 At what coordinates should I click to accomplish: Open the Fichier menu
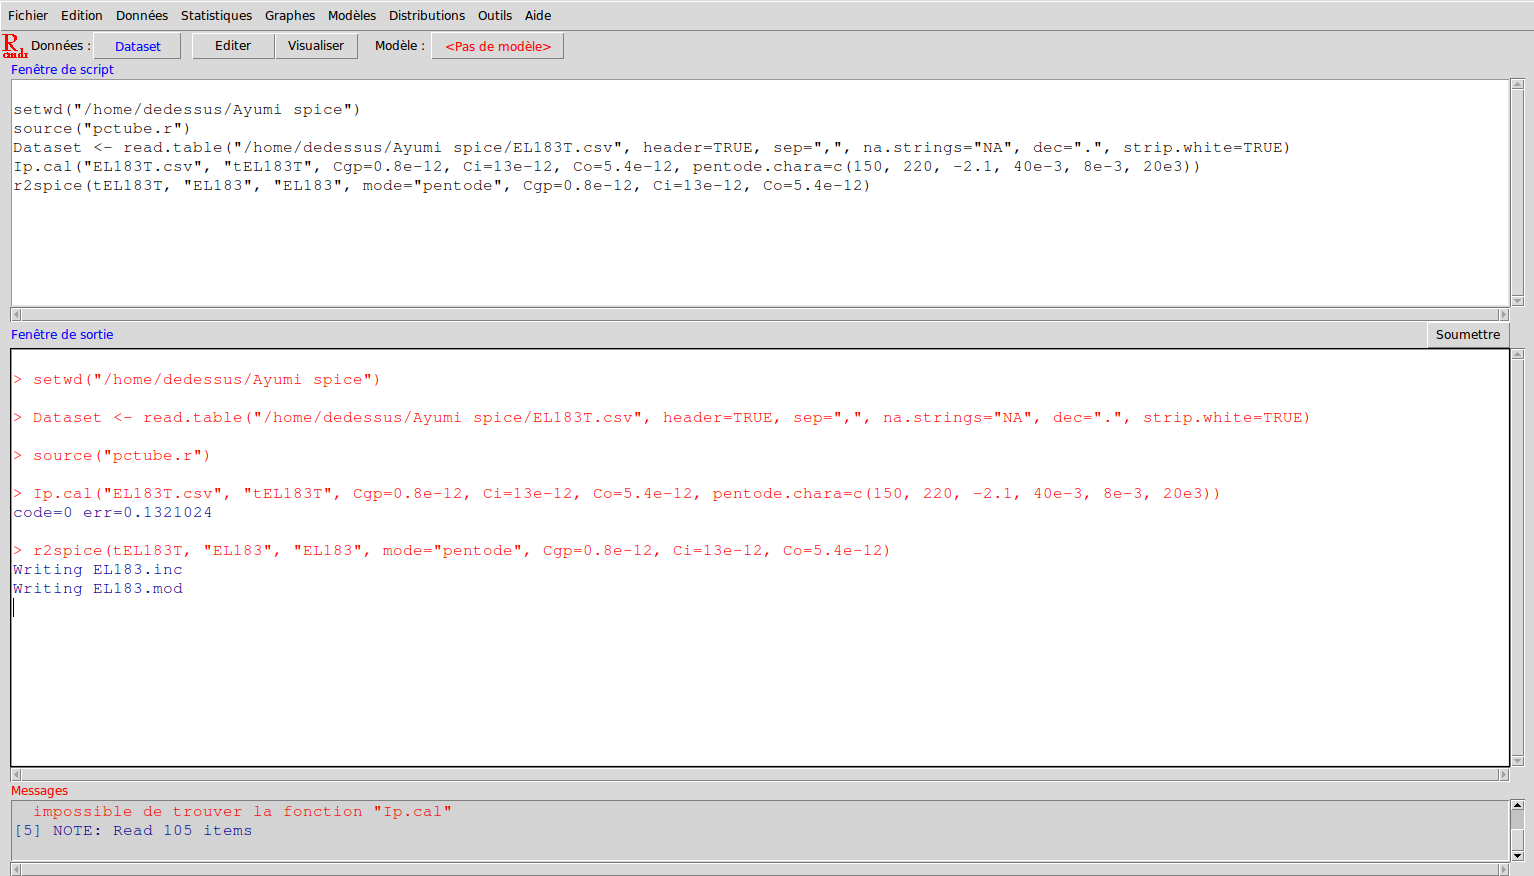(28, 15)
